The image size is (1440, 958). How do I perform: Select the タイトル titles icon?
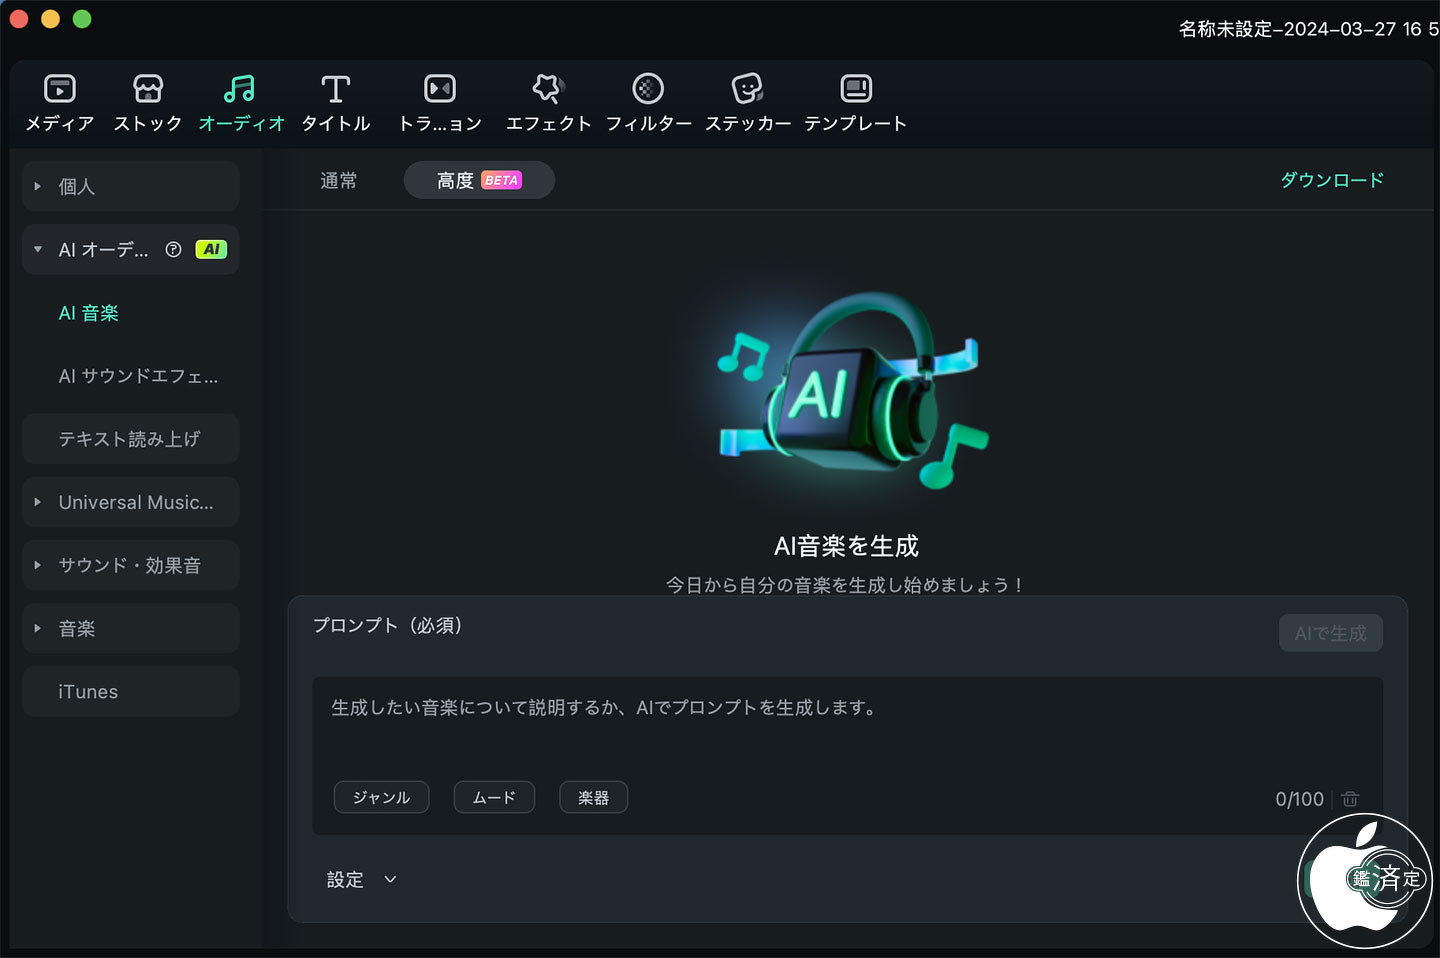(x=336, y=89)
